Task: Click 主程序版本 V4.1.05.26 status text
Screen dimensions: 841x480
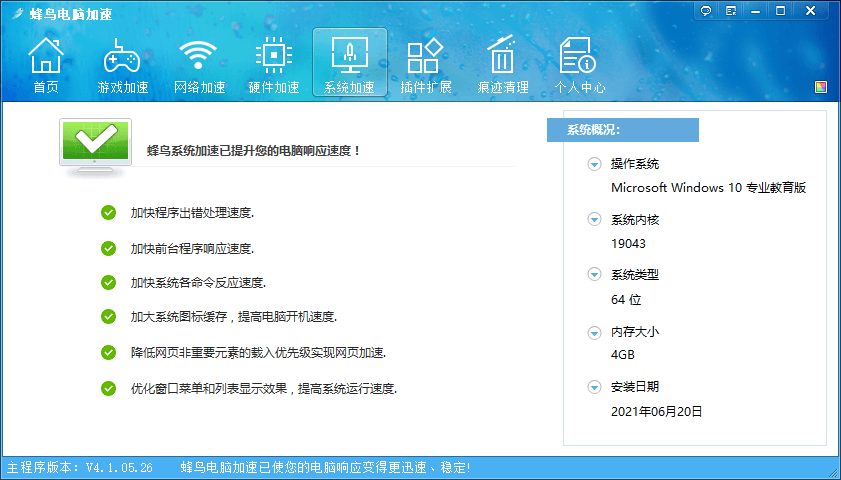Action: point(80,468)
